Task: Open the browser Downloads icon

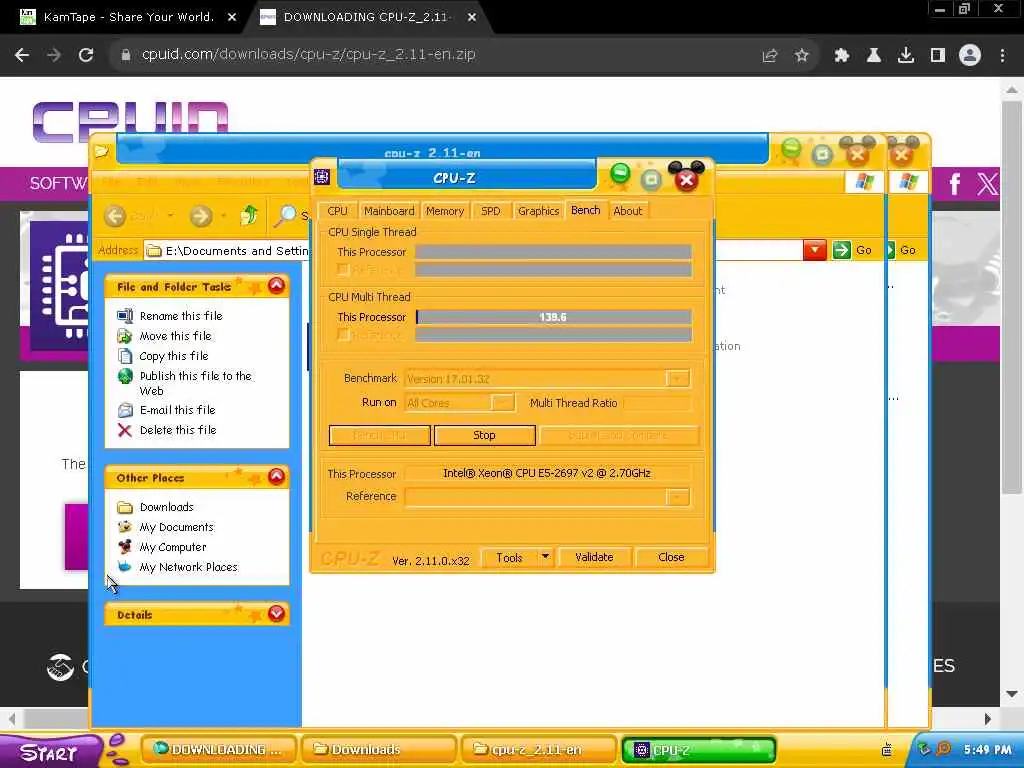Action: (x=906, y=56)
